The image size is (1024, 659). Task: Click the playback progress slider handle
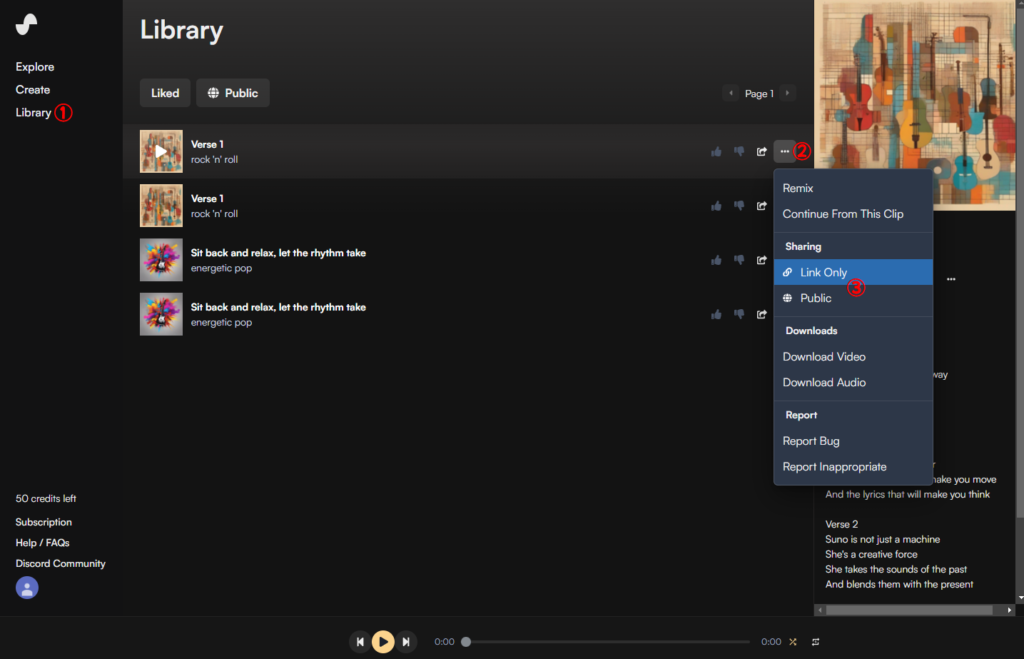coord(466,642)
